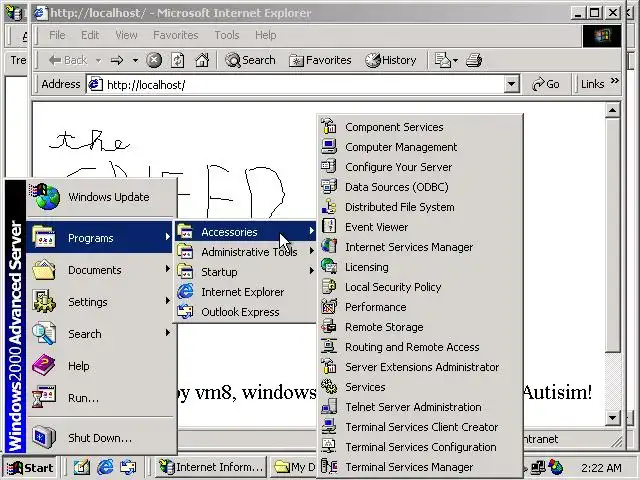Open the Back history dropdown arrow
Screen dimensions: 640x480
98,60
